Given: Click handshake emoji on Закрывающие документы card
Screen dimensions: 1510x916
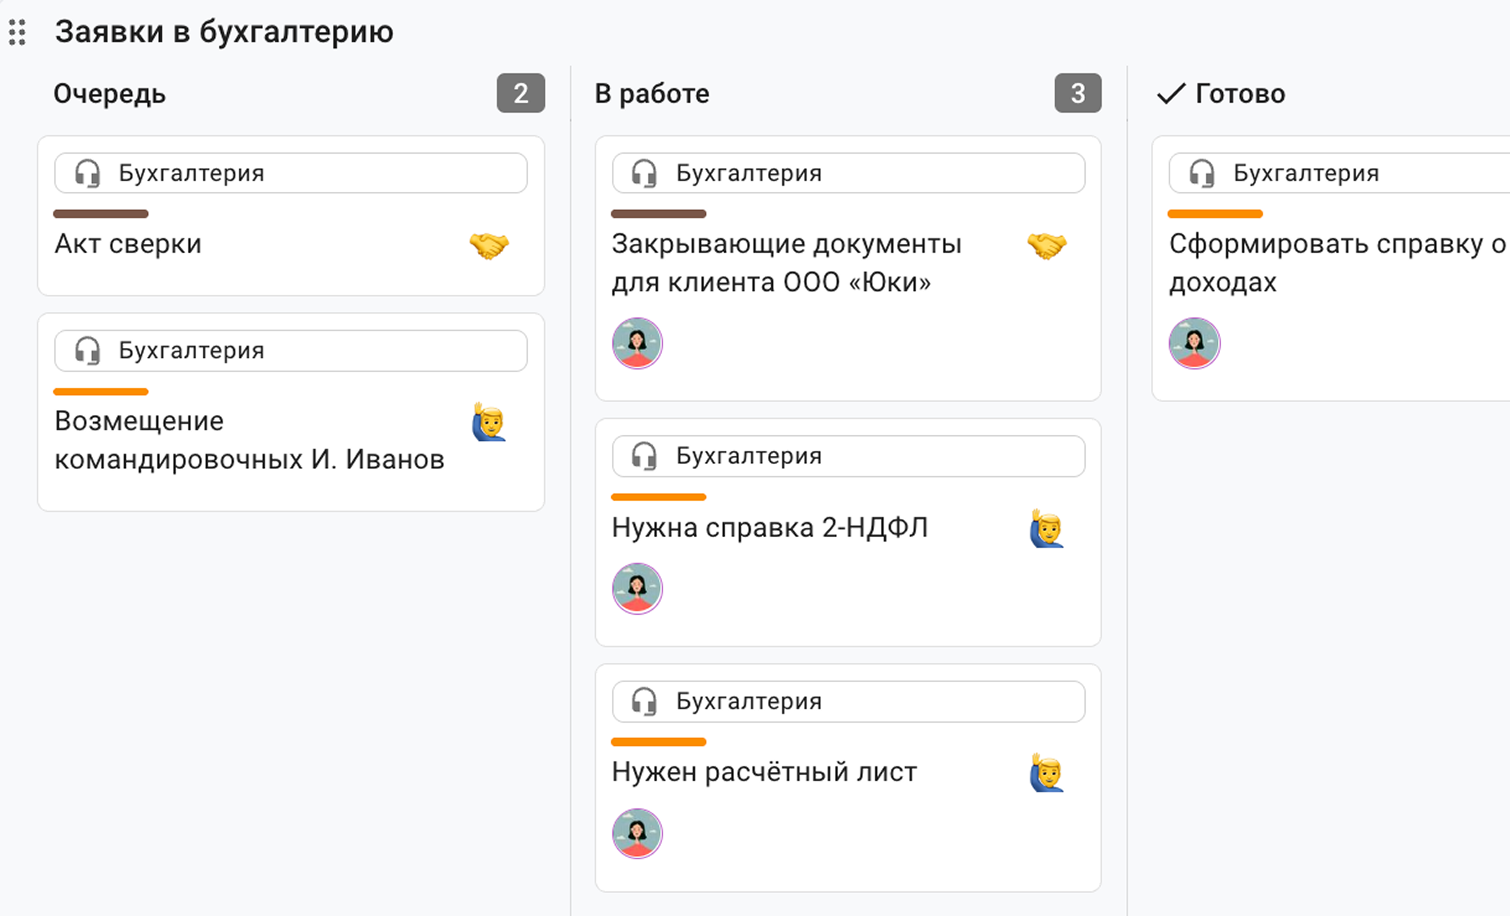Looking at the screenshot, I should [1046, 245].
